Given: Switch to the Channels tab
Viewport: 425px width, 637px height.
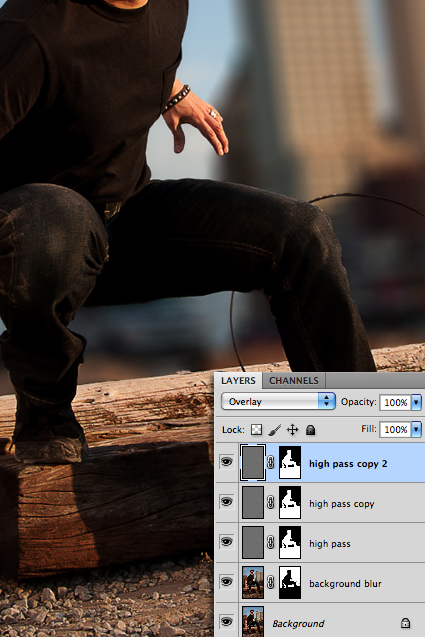Looking at the screenshot, I should tap(294, 381).
